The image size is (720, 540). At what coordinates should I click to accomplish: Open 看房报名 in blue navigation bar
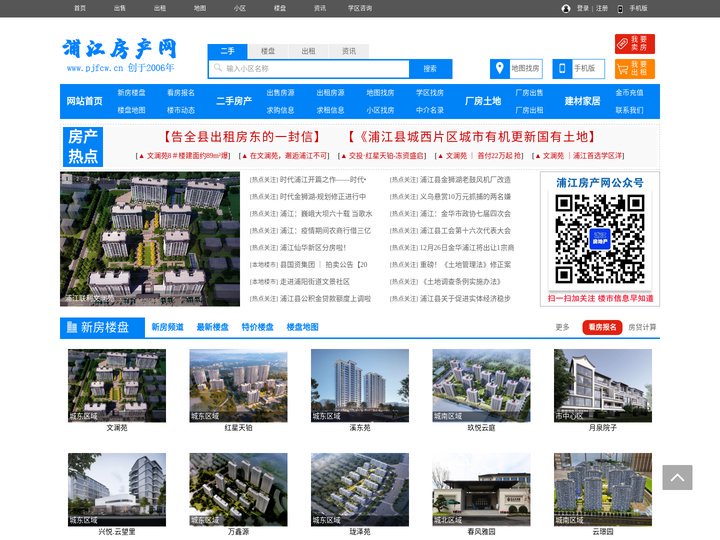181,93
